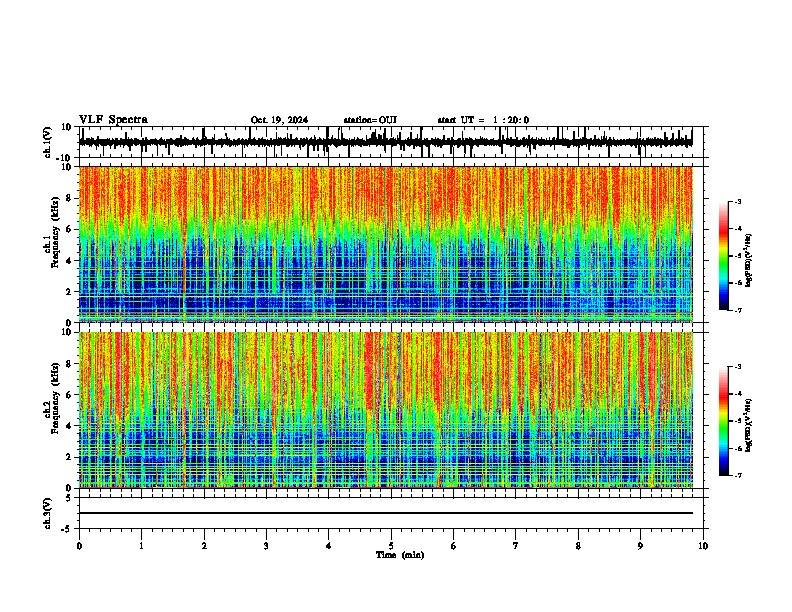The height and width of the screenshot is (612, 792).
Task: Click the "6" kHz tick on ch.2 frequency axis
Action: click(69, 395)
